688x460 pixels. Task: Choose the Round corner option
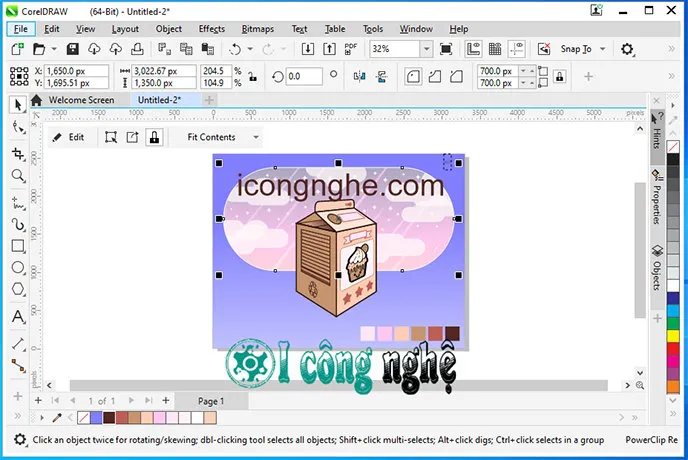[x=413, y=77]
